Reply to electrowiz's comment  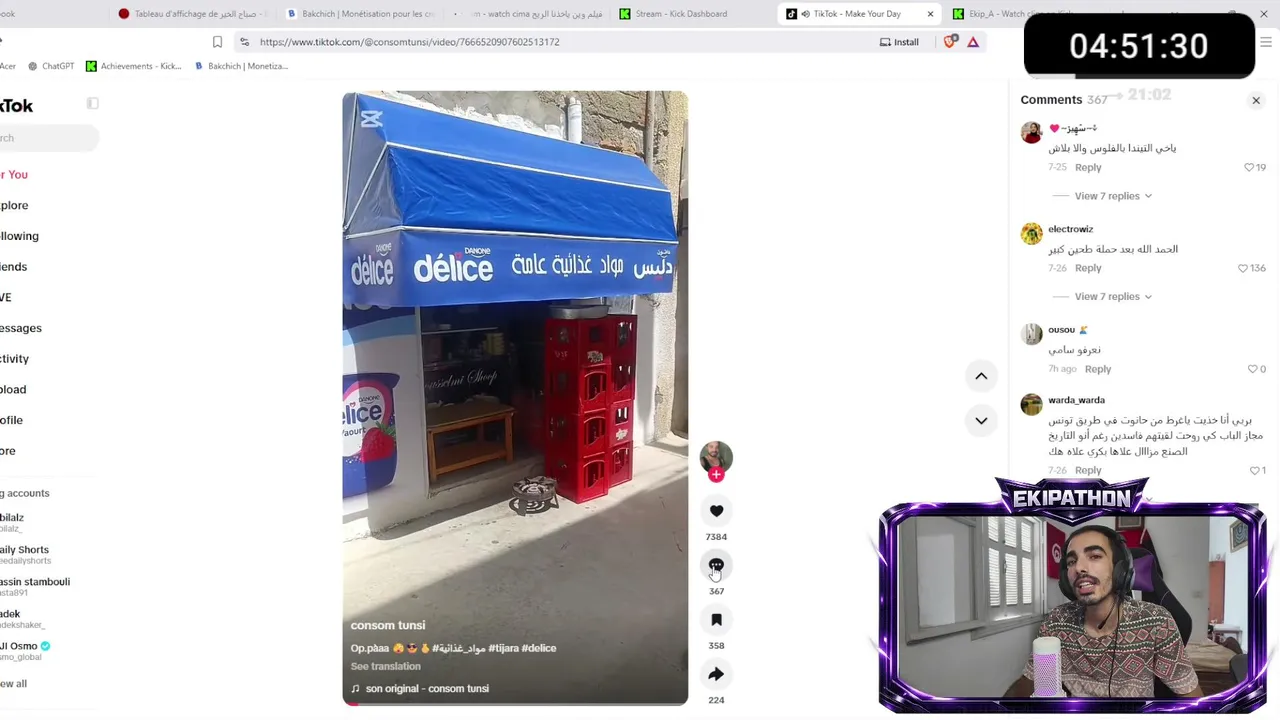coord(1088,268)
